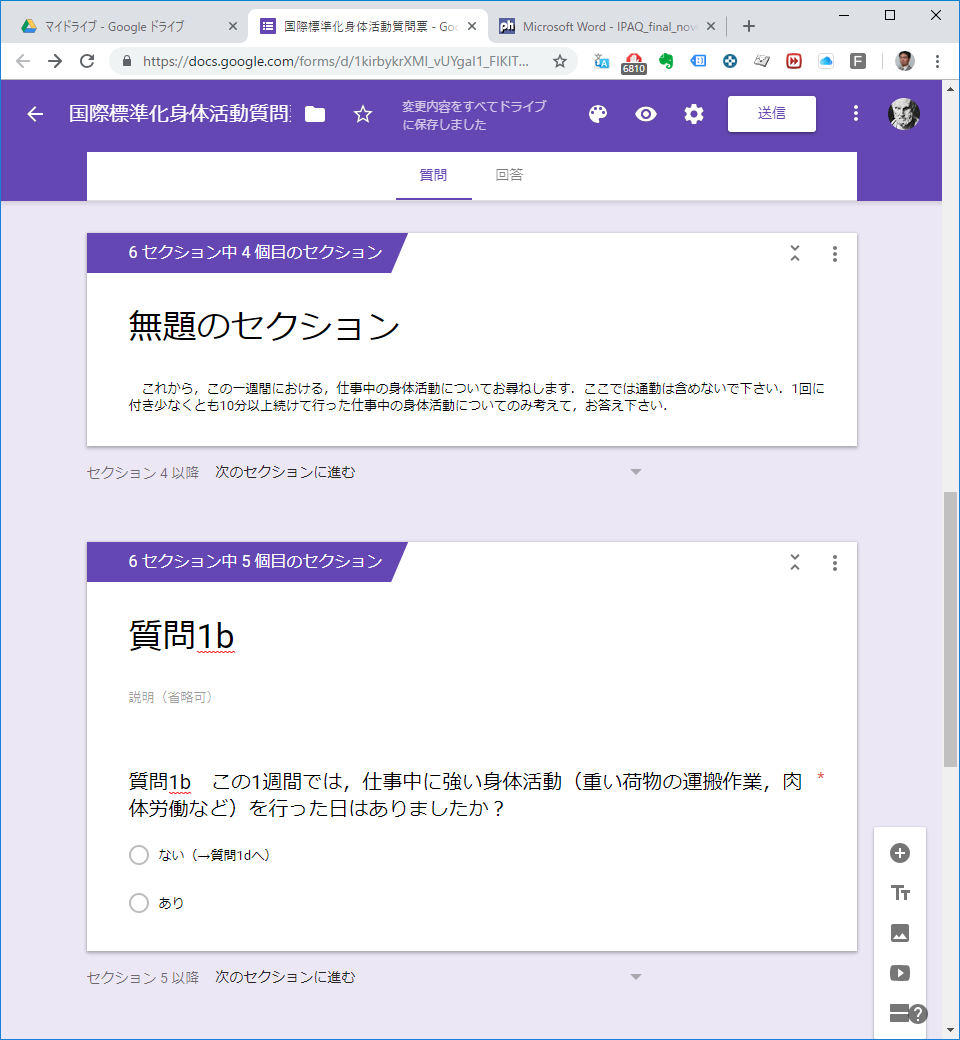Star this form

363,114
